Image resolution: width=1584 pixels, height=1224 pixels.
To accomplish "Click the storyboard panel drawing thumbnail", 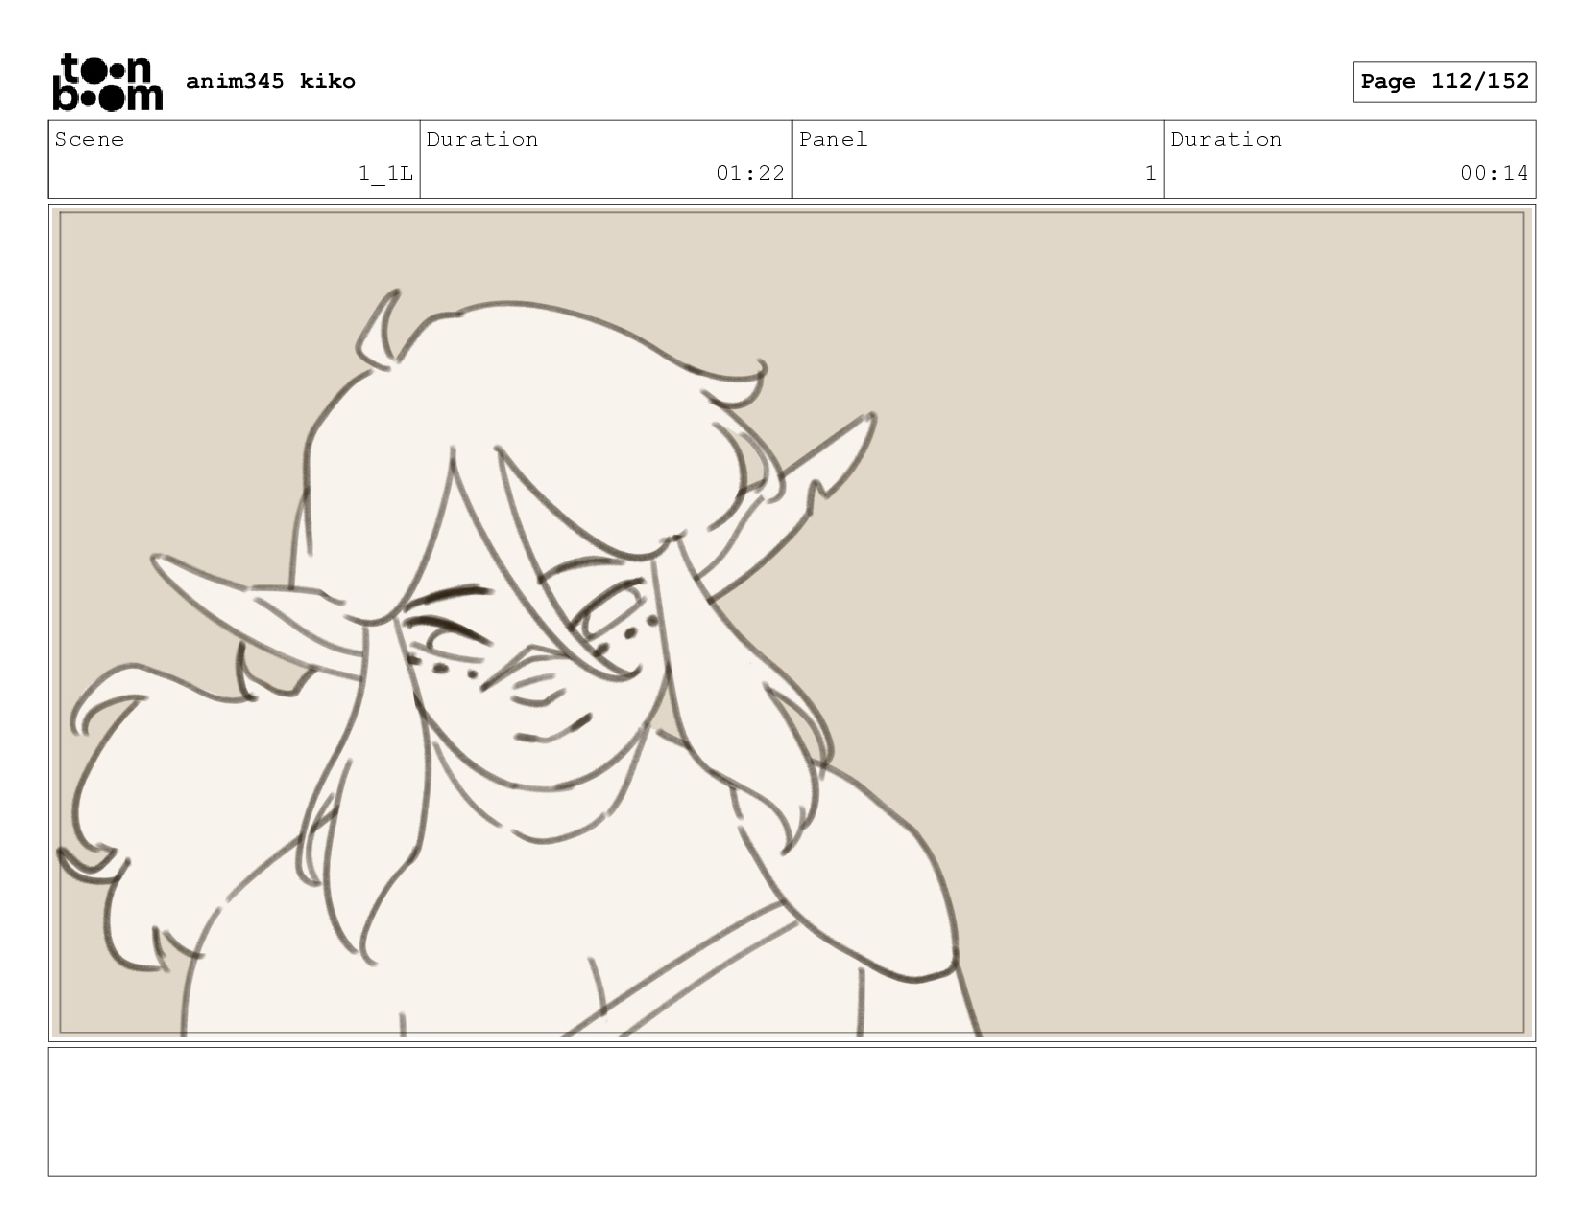I will 792,623.
